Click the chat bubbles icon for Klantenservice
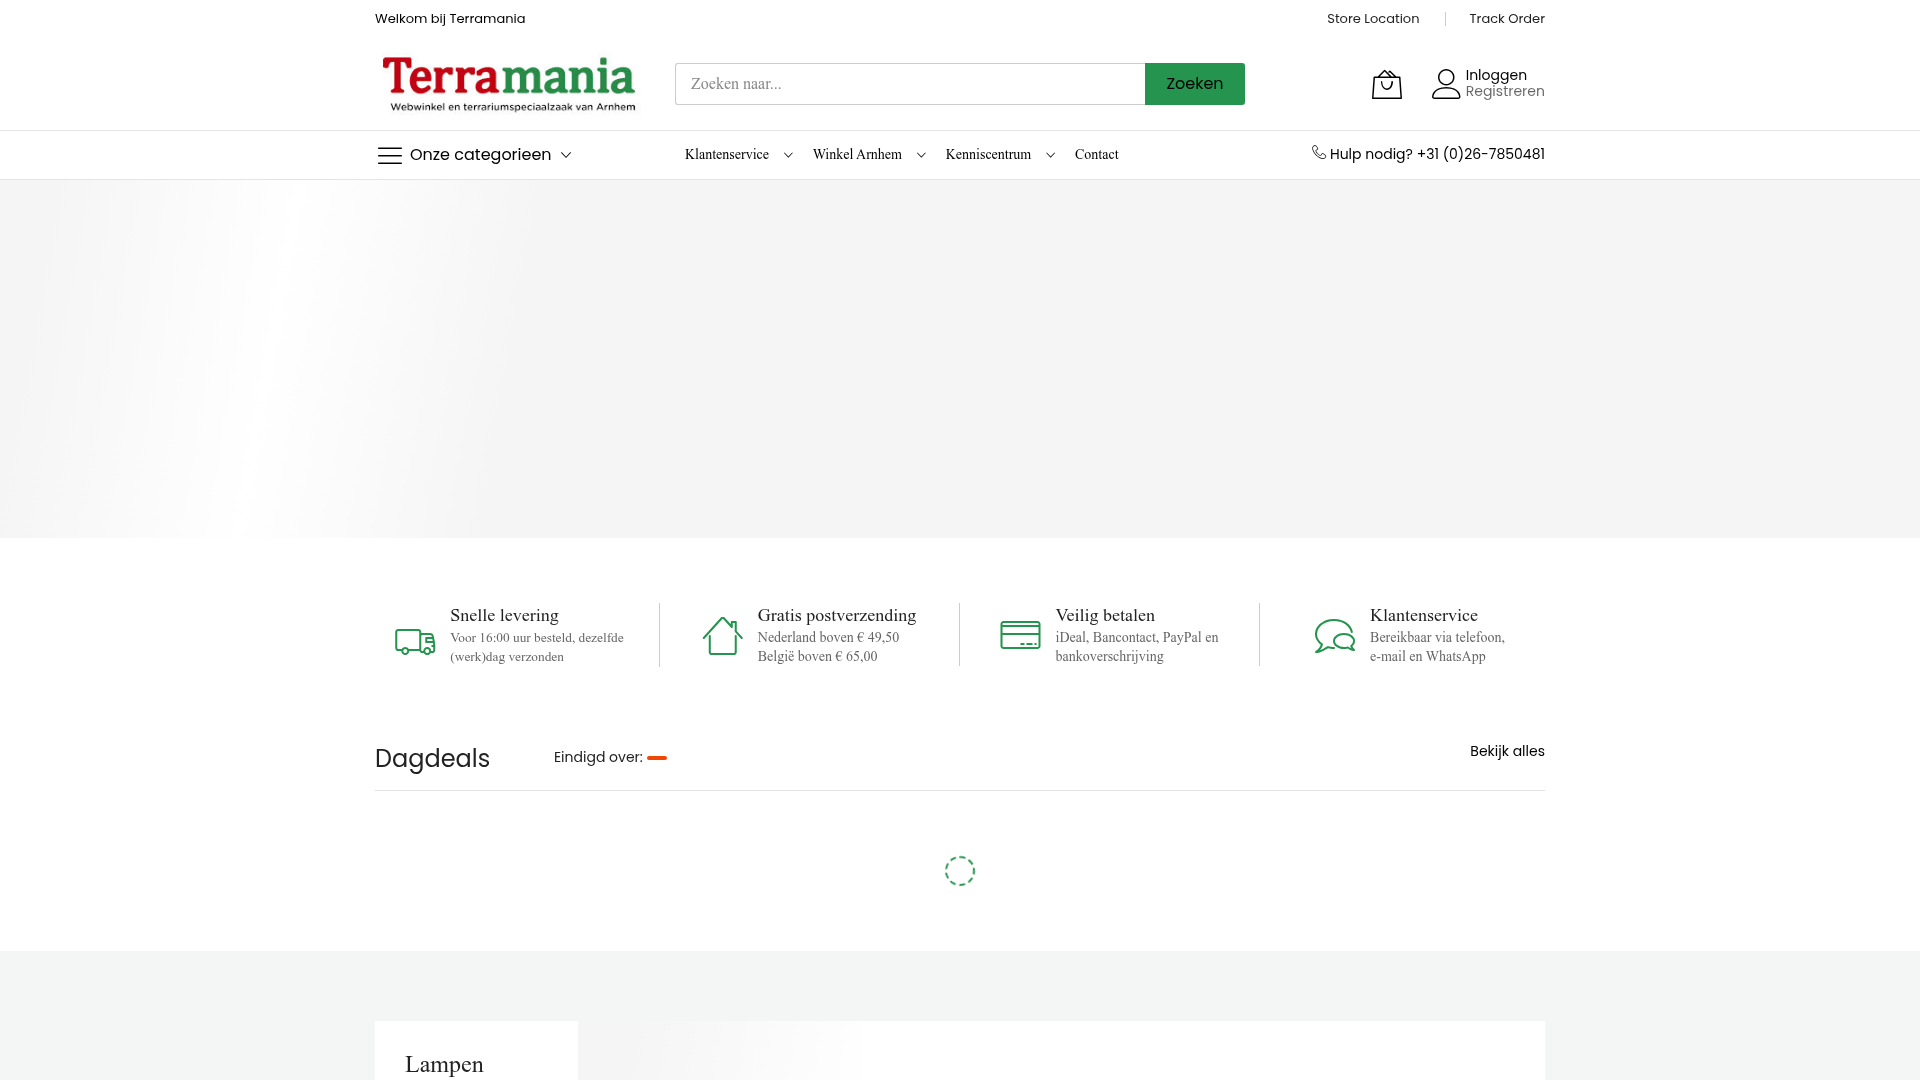Image resolution: width=1920 pixels, height=1080 pixels. (x=1335, y=636)
